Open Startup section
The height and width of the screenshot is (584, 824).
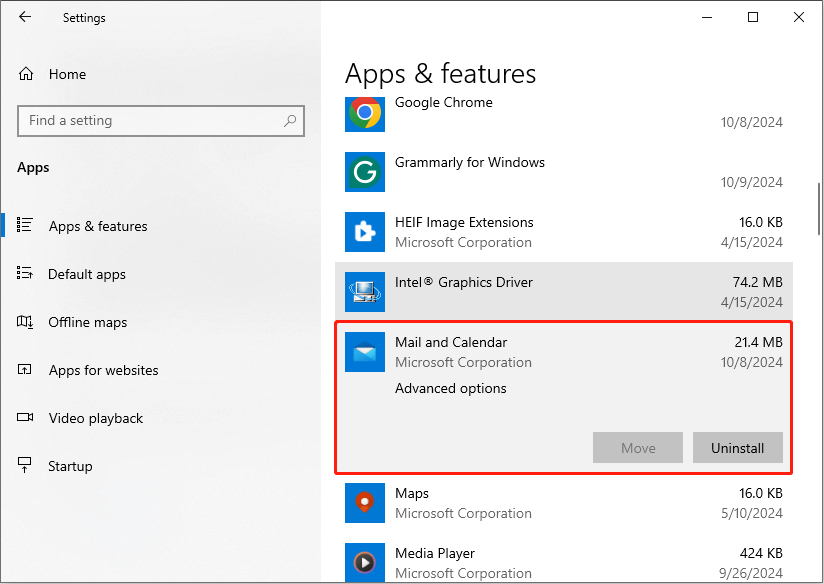[x=70, y=466]
